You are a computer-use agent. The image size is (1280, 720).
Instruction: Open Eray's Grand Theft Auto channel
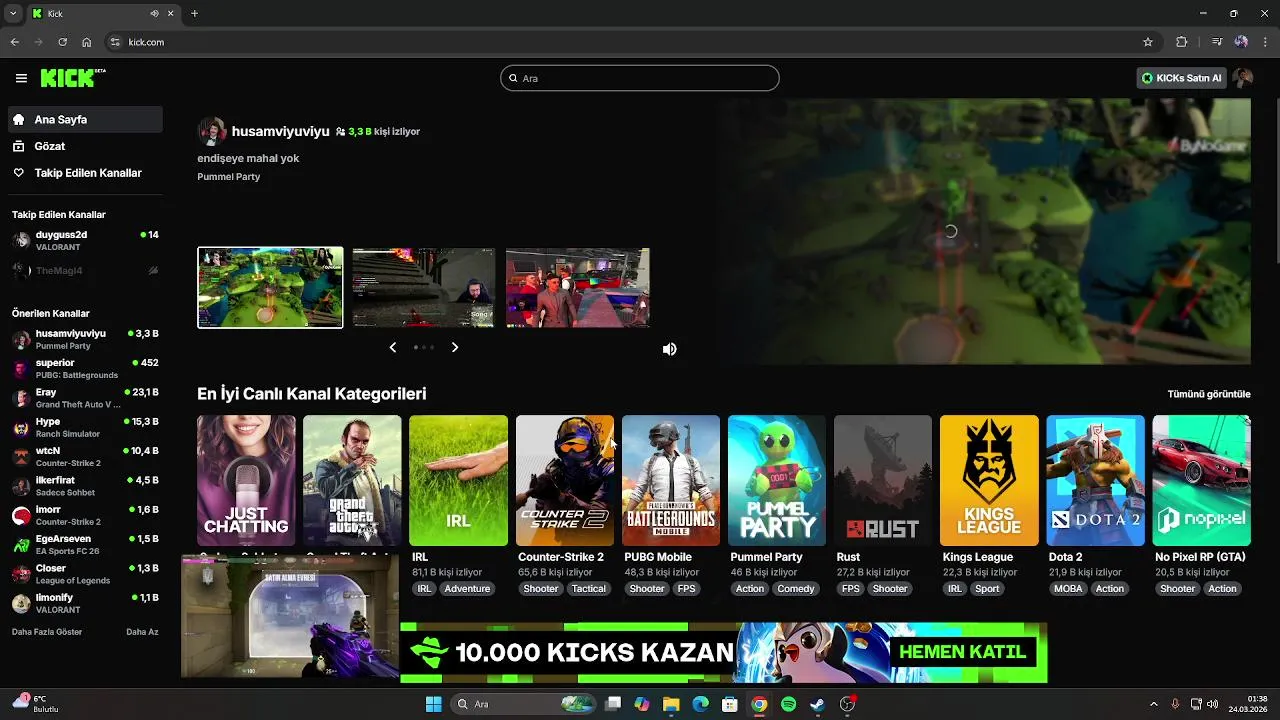(86, 398)
